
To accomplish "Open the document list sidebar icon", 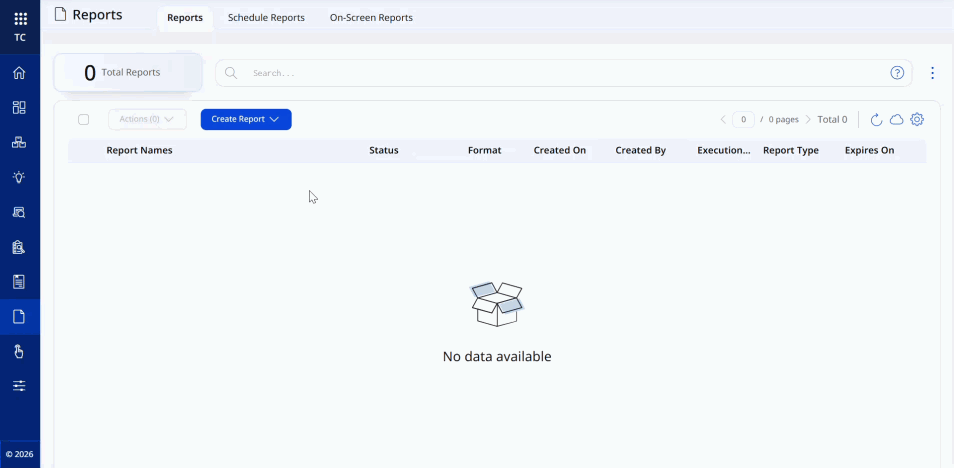I will click(19, 282).
